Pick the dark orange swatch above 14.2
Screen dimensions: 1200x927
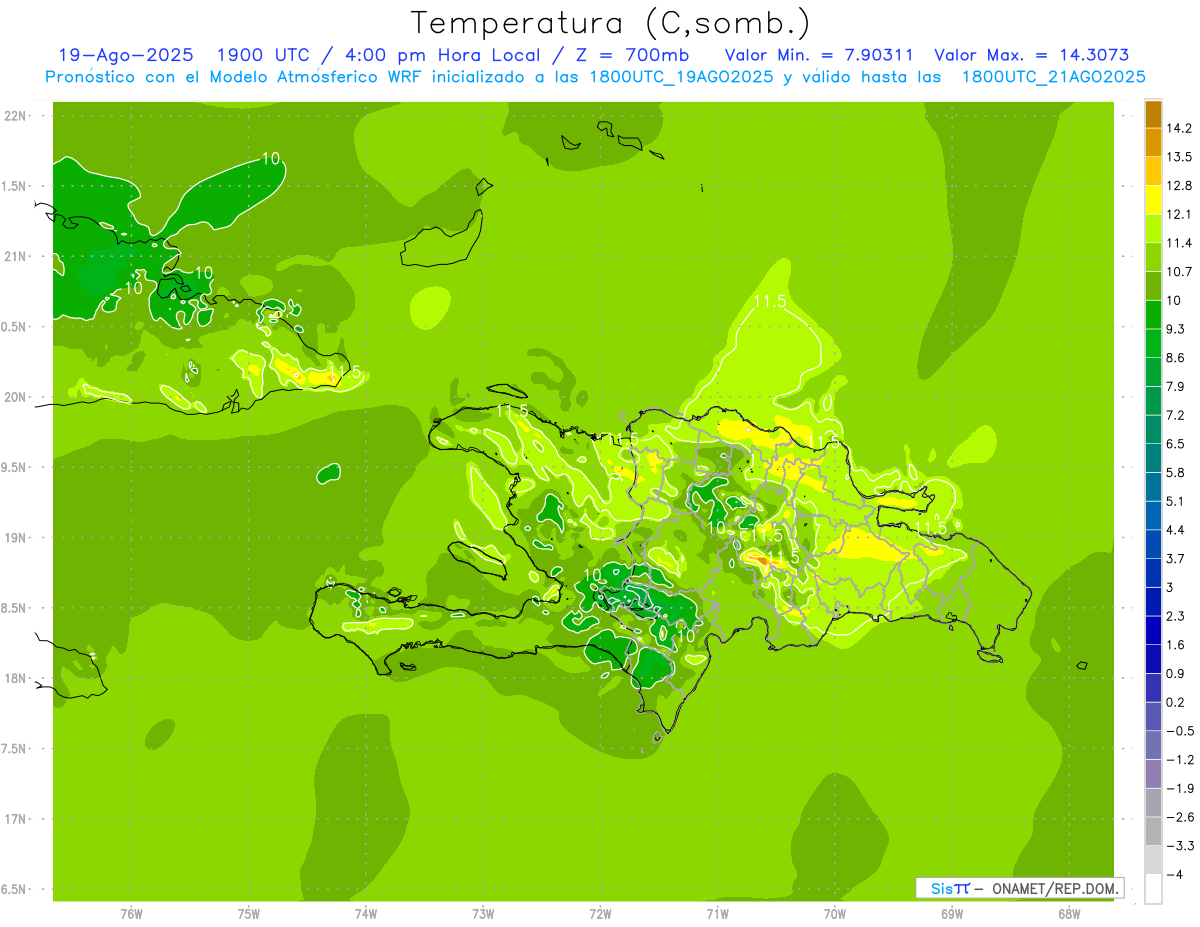point(1153,114)
